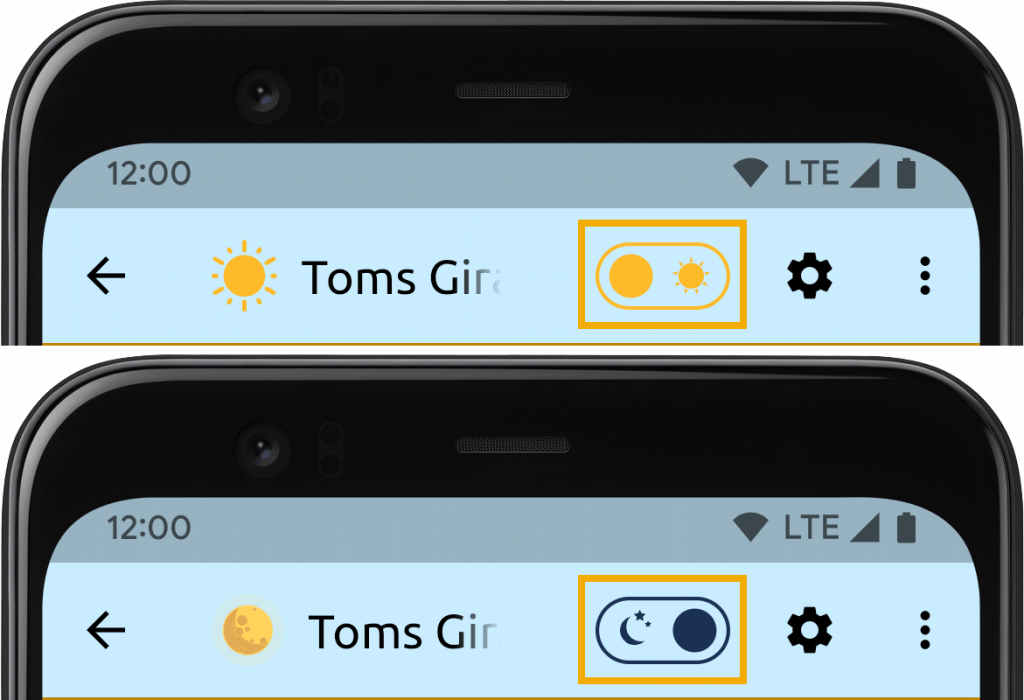1024x700 pixels.
Task: Tap the back arrow in the top phone
Action: click(106, 276)
